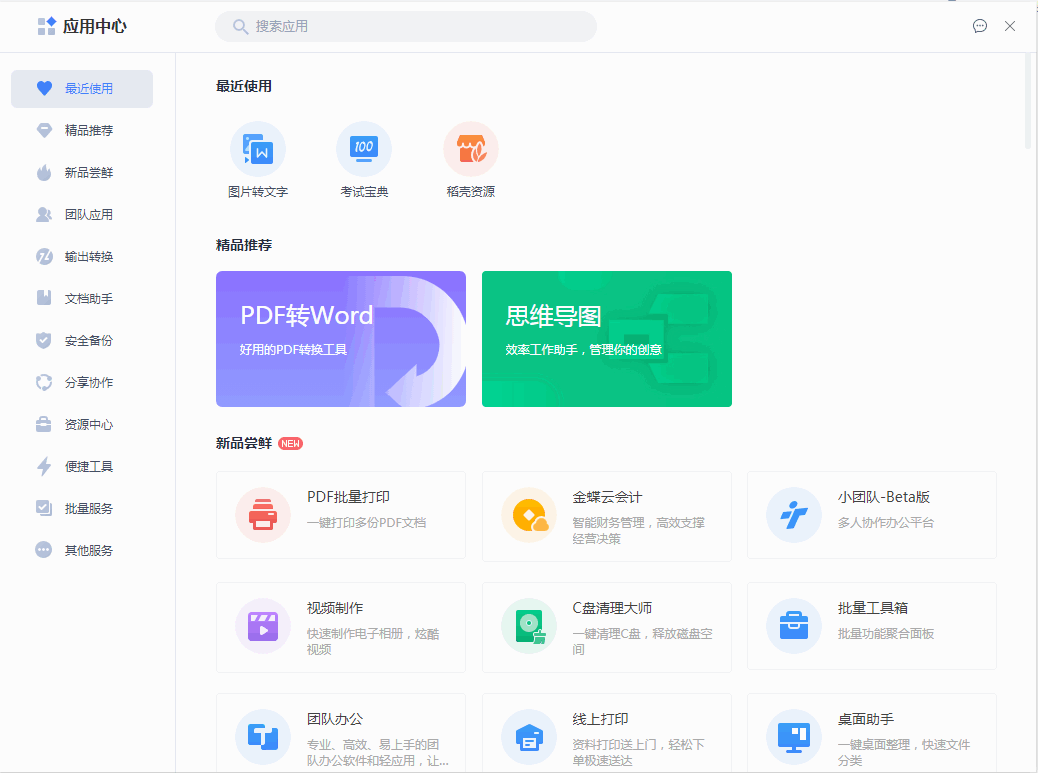Close the 应用中心 window
This screenshot has height=774, width=1039.
(x=1009, y=26)
